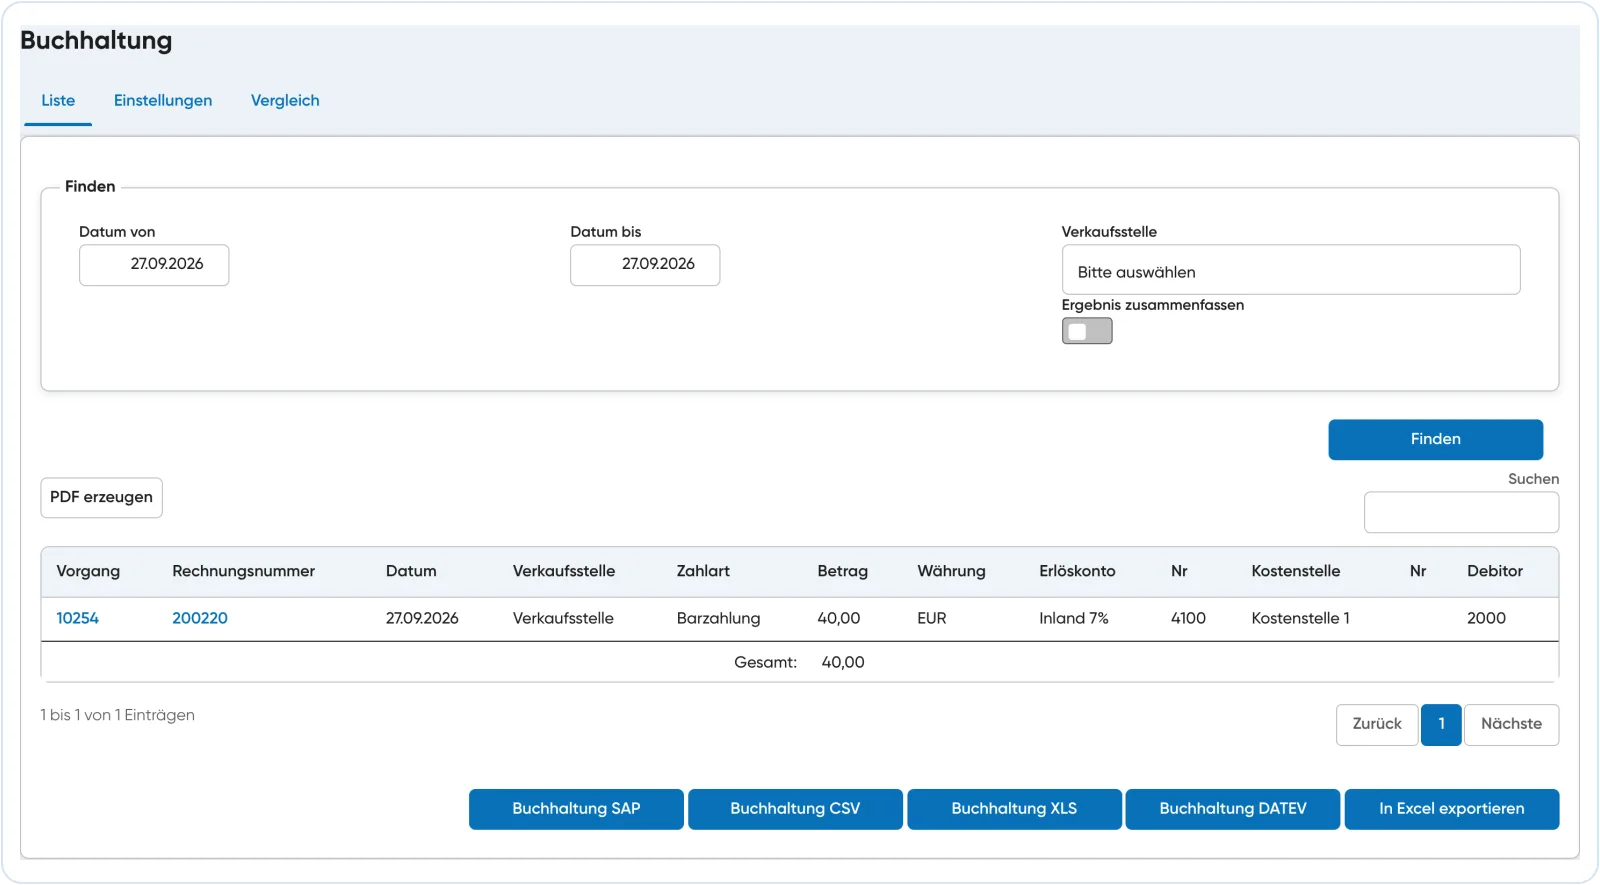Sort by Zahlart column header
The width and height of the screenshot is (1600, 885).
point(703,572)
